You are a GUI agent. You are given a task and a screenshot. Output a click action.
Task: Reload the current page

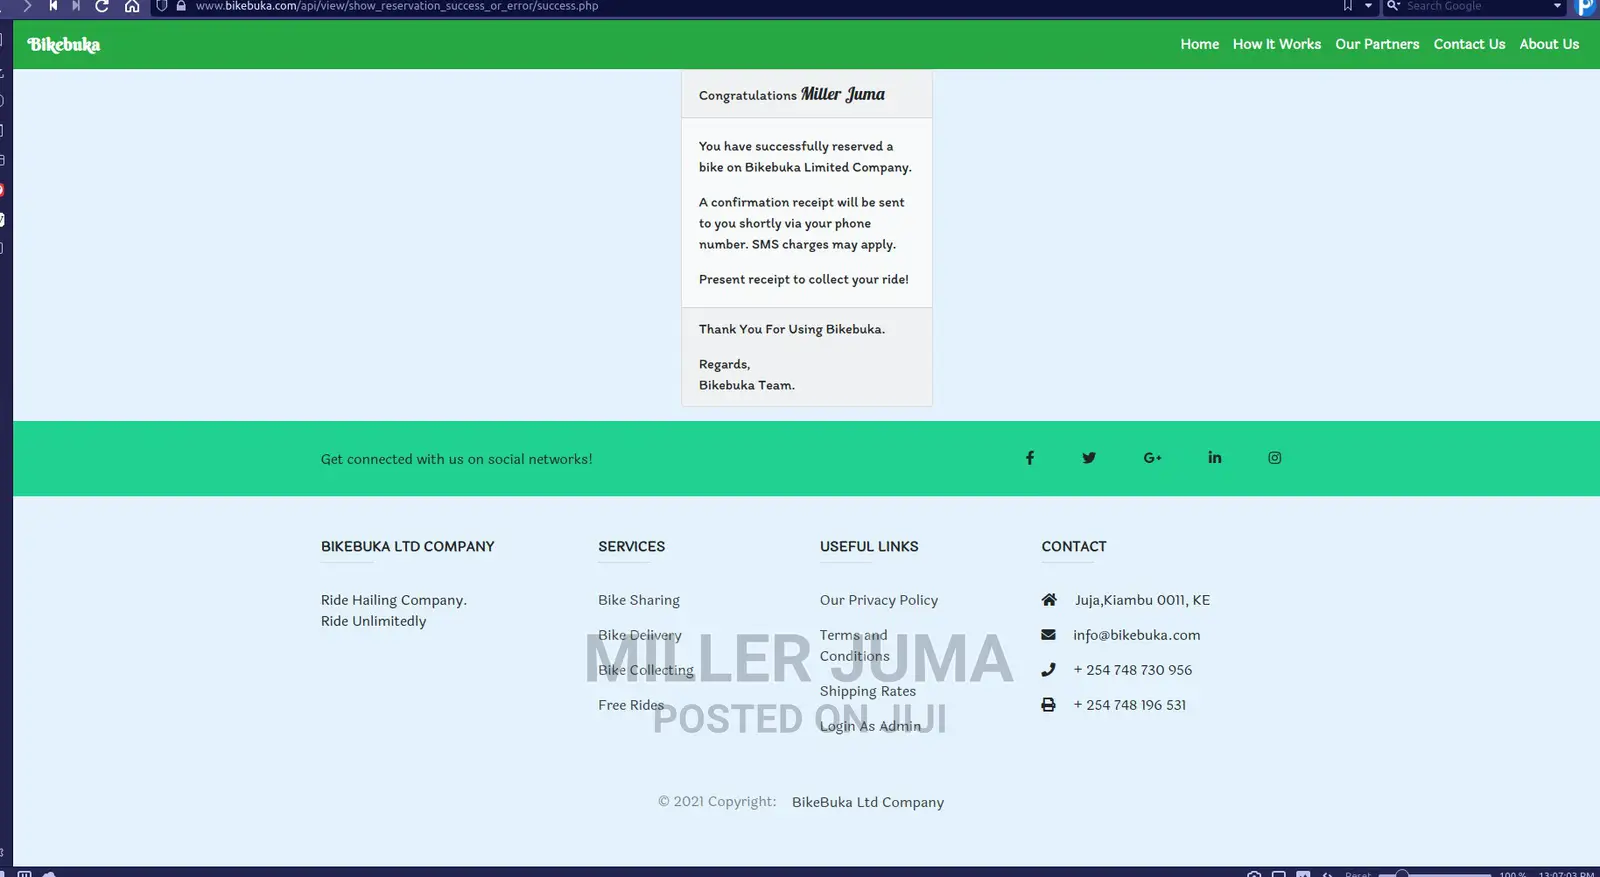(102, 6)
